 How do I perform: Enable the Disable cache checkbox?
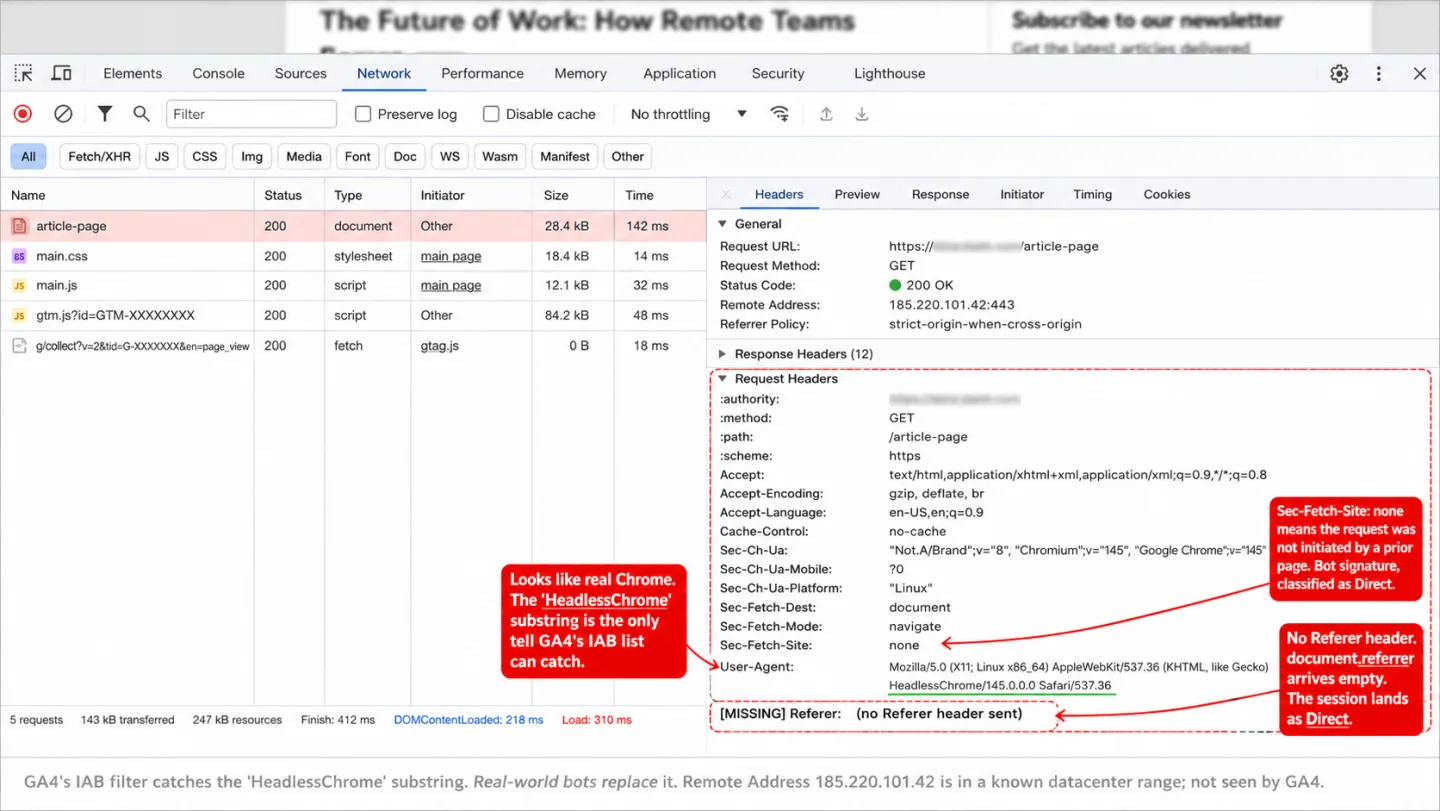[x=491, y=114]
